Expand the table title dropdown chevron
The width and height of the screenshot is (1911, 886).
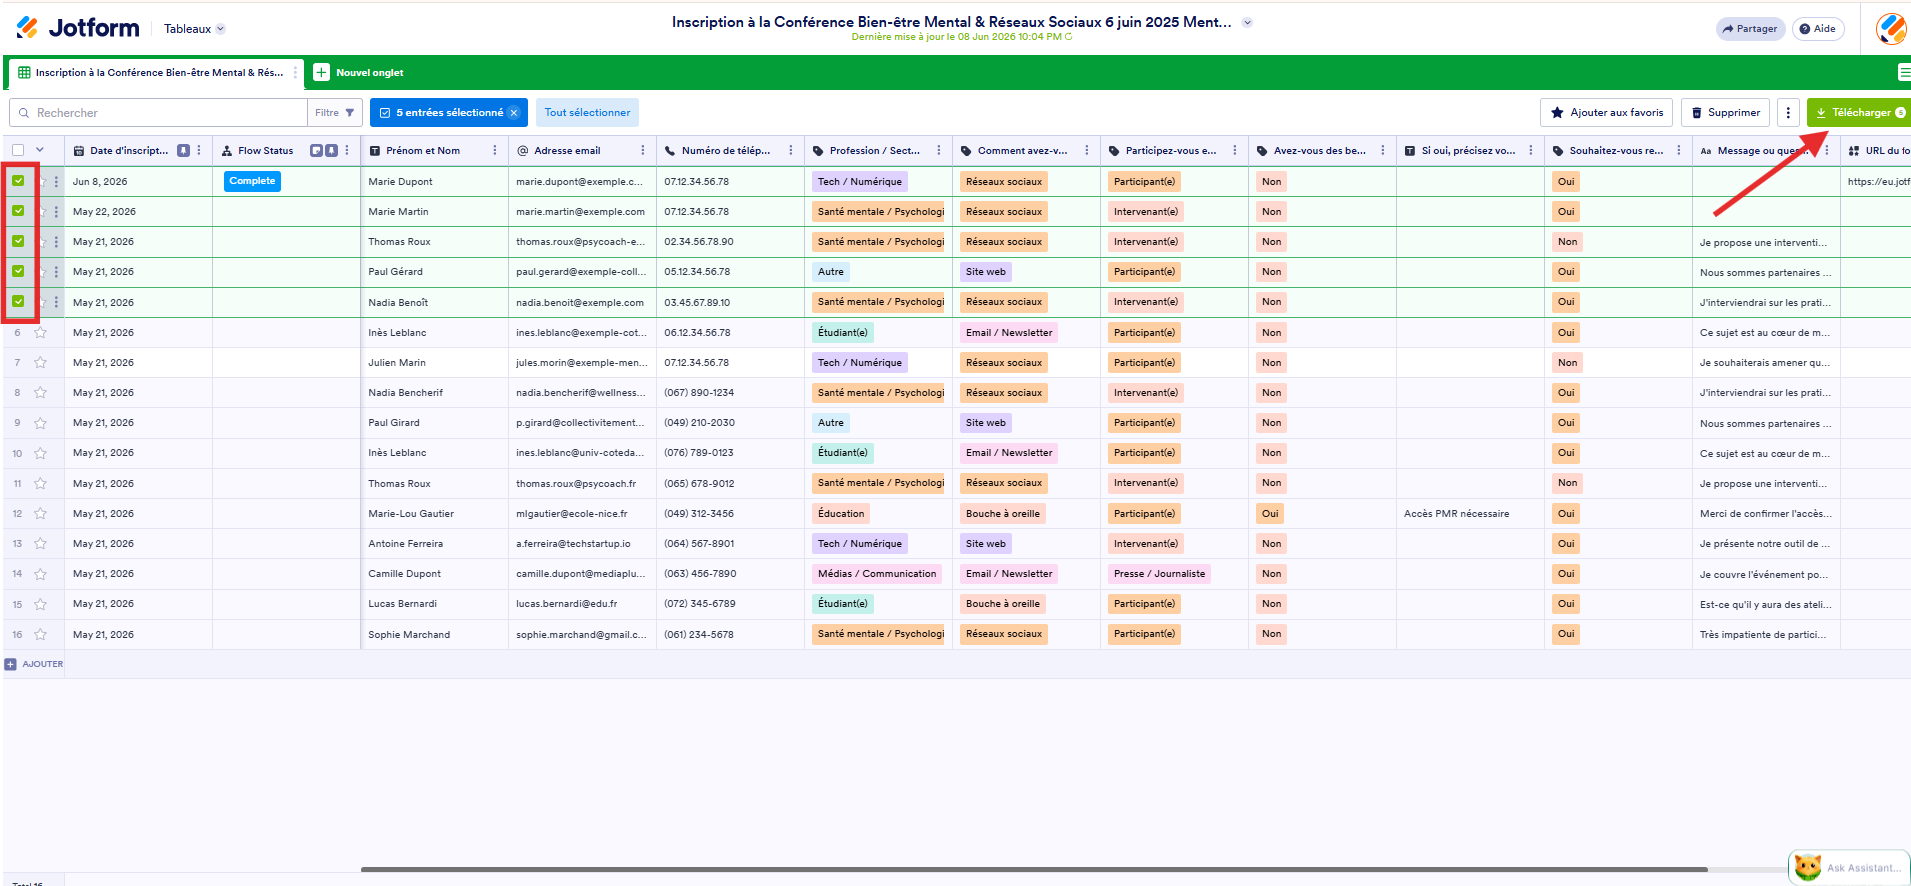pyautogui.click(x=1247, y=22)
